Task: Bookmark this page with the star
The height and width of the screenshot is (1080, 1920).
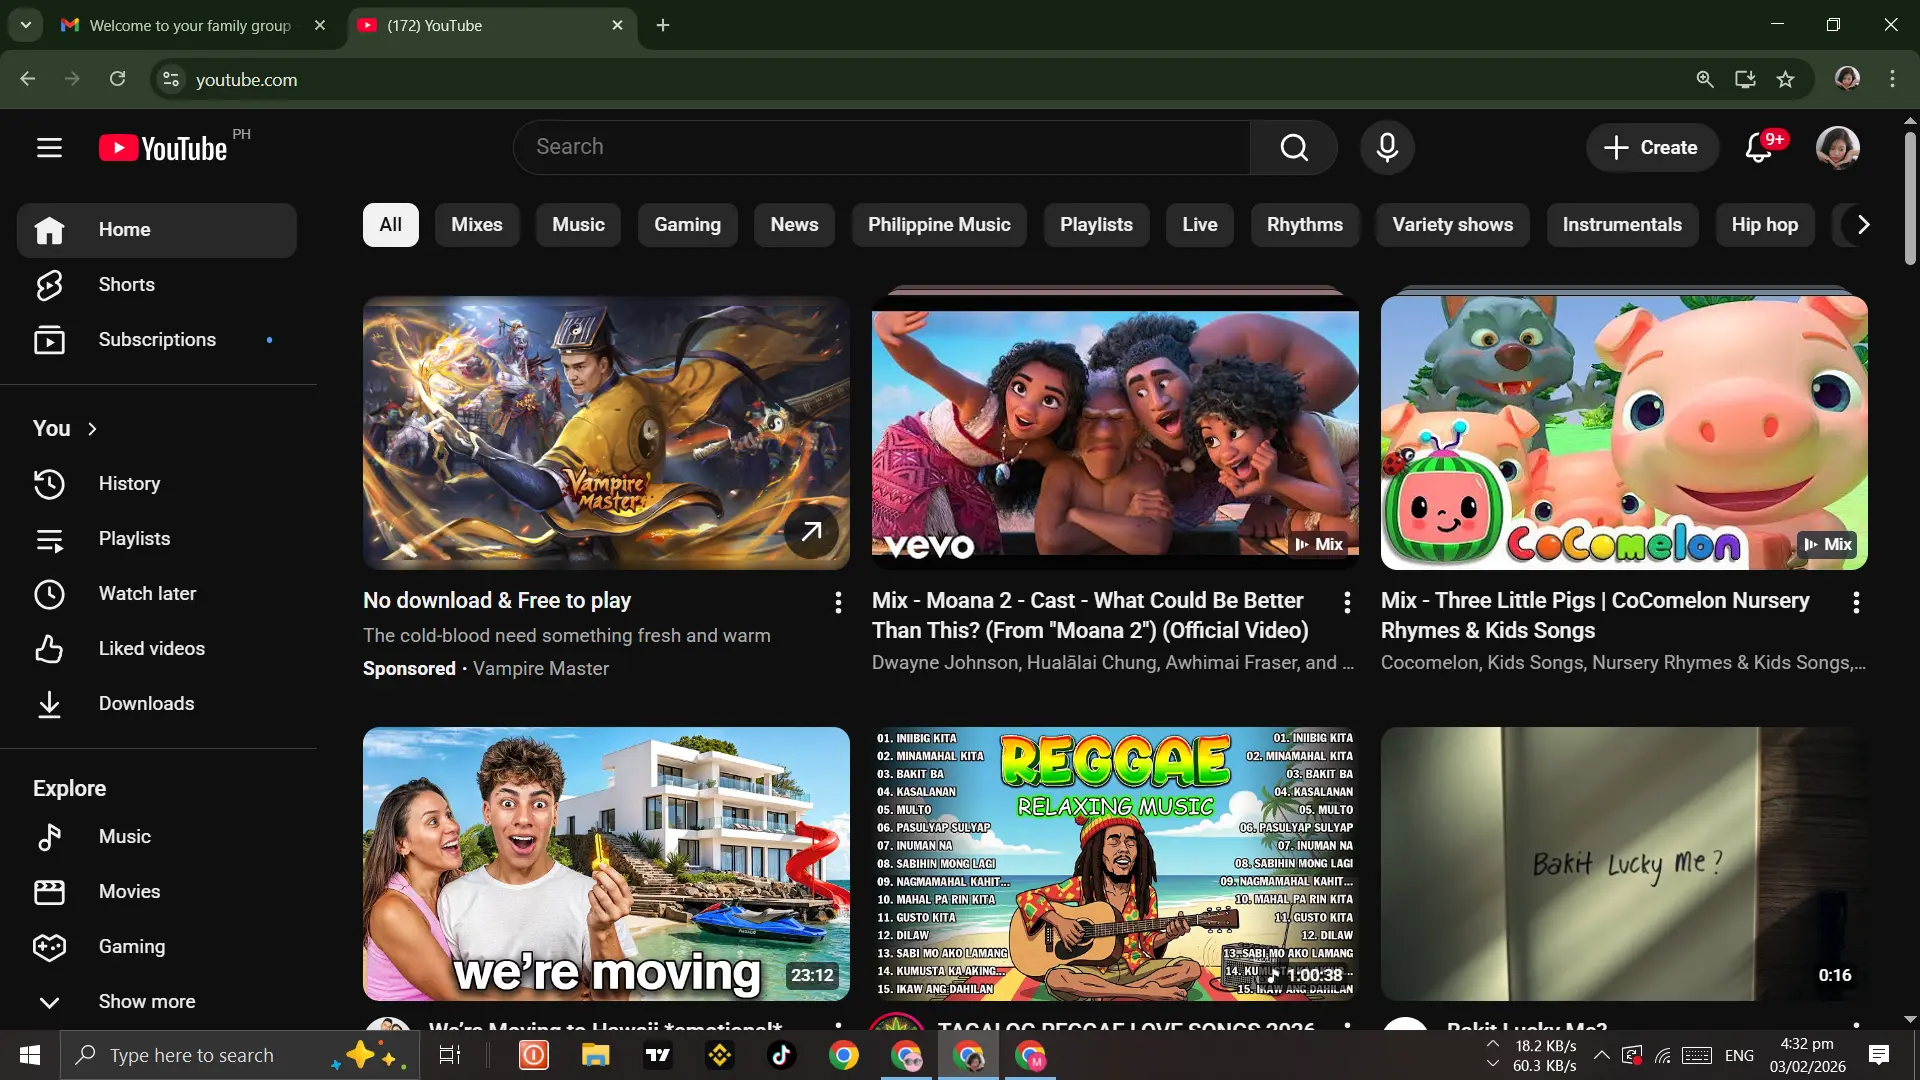Action: (1785, 79)
